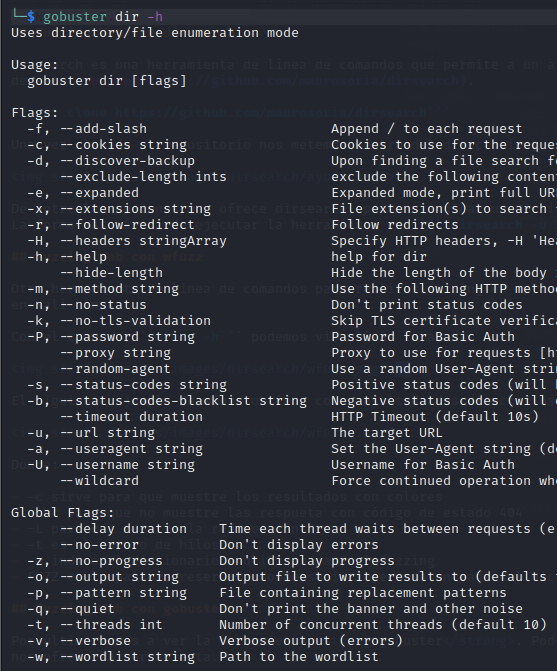Click the --wildcard flag text
The width and height of the screenshot is (557, 671).
click(x=100, y=481)
